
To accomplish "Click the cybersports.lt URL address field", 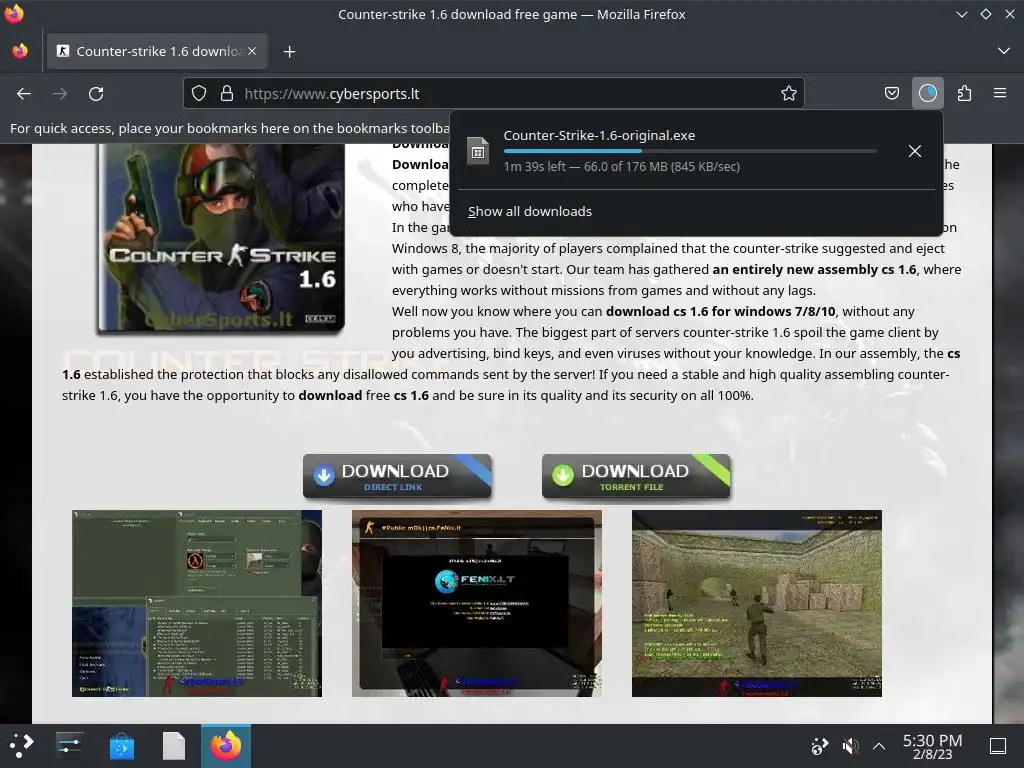I will click(494, 93).
